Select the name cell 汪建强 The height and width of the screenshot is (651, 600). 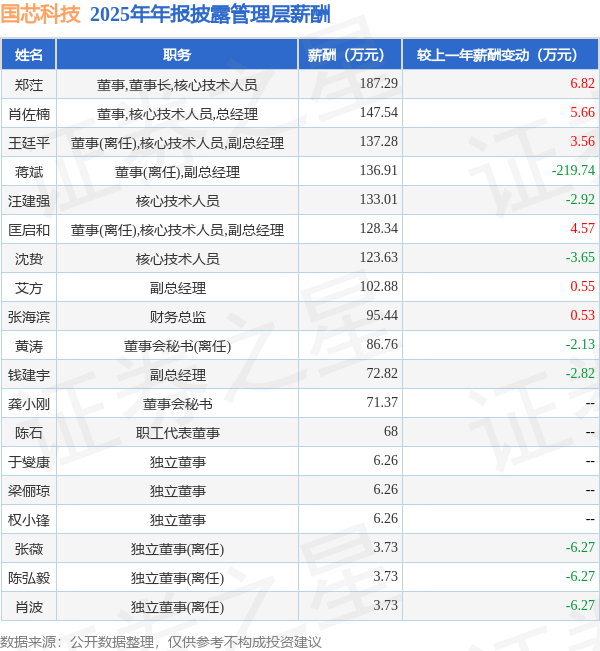point(29,201)
